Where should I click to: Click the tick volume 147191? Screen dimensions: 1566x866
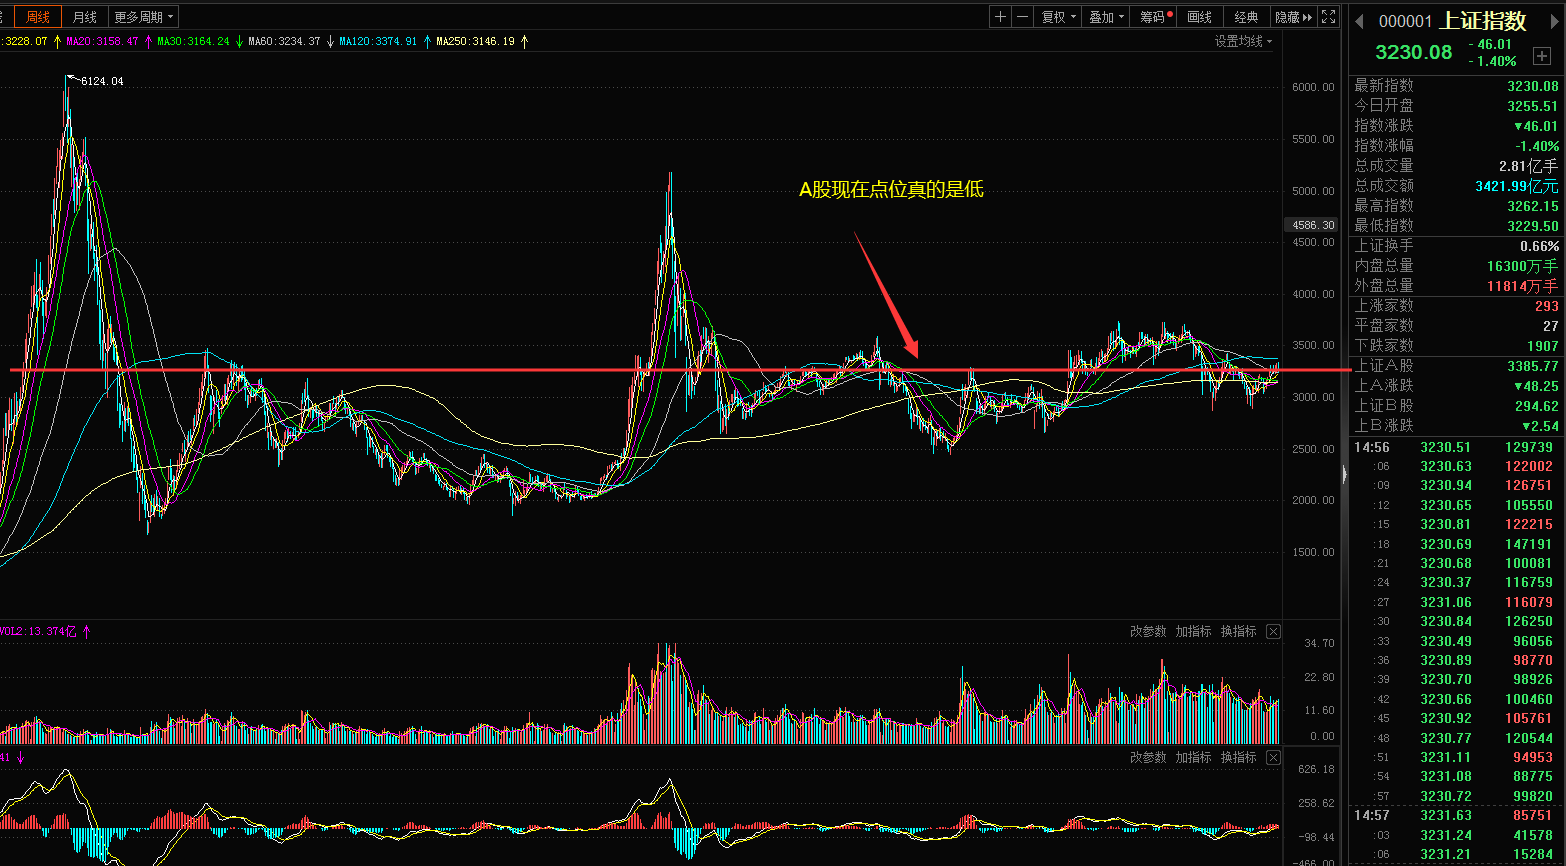pos(1529,544)
